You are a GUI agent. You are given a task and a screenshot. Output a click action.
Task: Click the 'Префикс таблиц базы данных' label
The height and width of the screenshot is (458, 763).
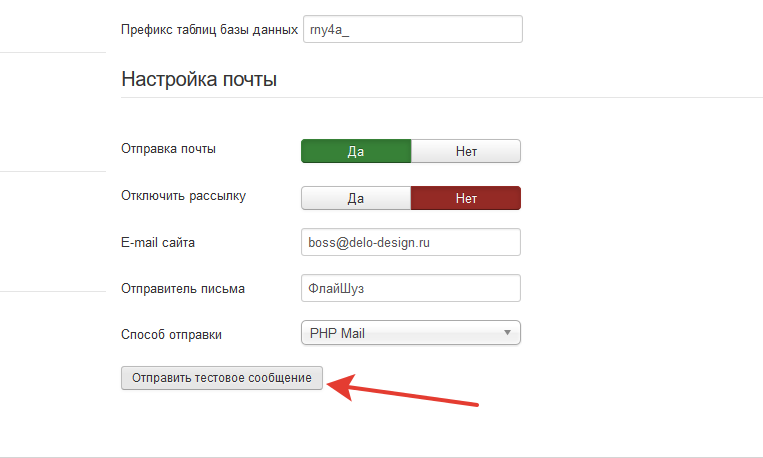[x=209, y=30]
